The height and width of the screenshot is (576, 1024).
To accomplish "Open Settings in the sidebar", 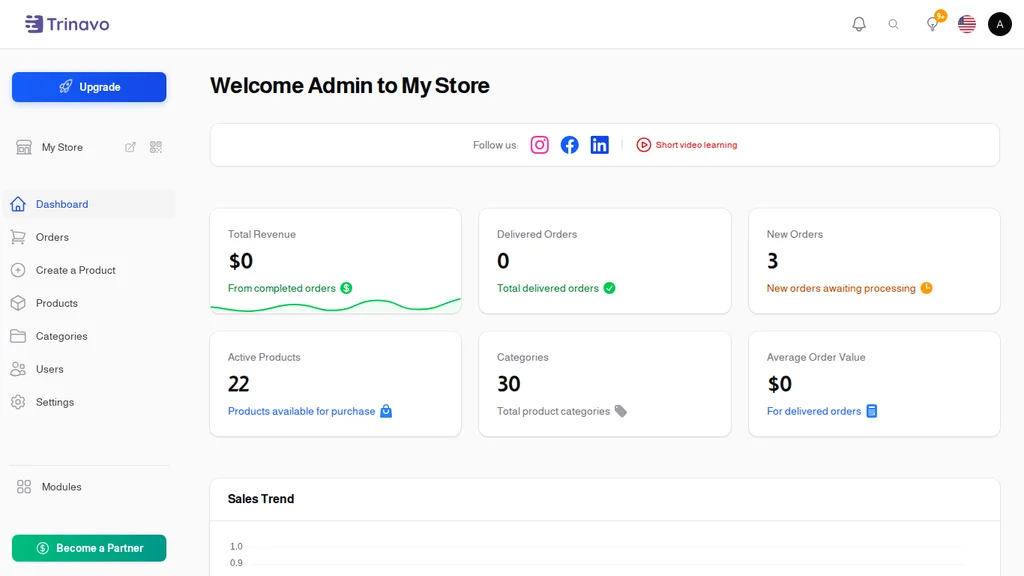I will (89, 402).
